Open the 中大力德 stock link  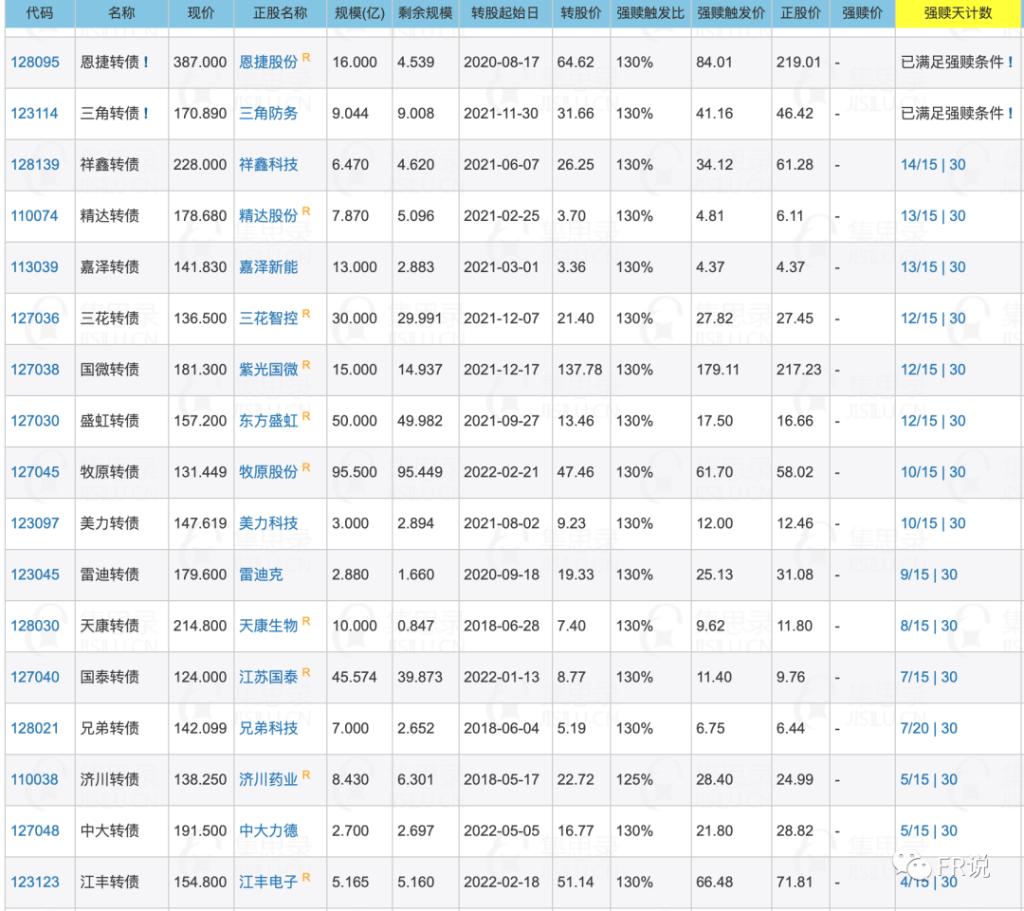coord(268,830)
